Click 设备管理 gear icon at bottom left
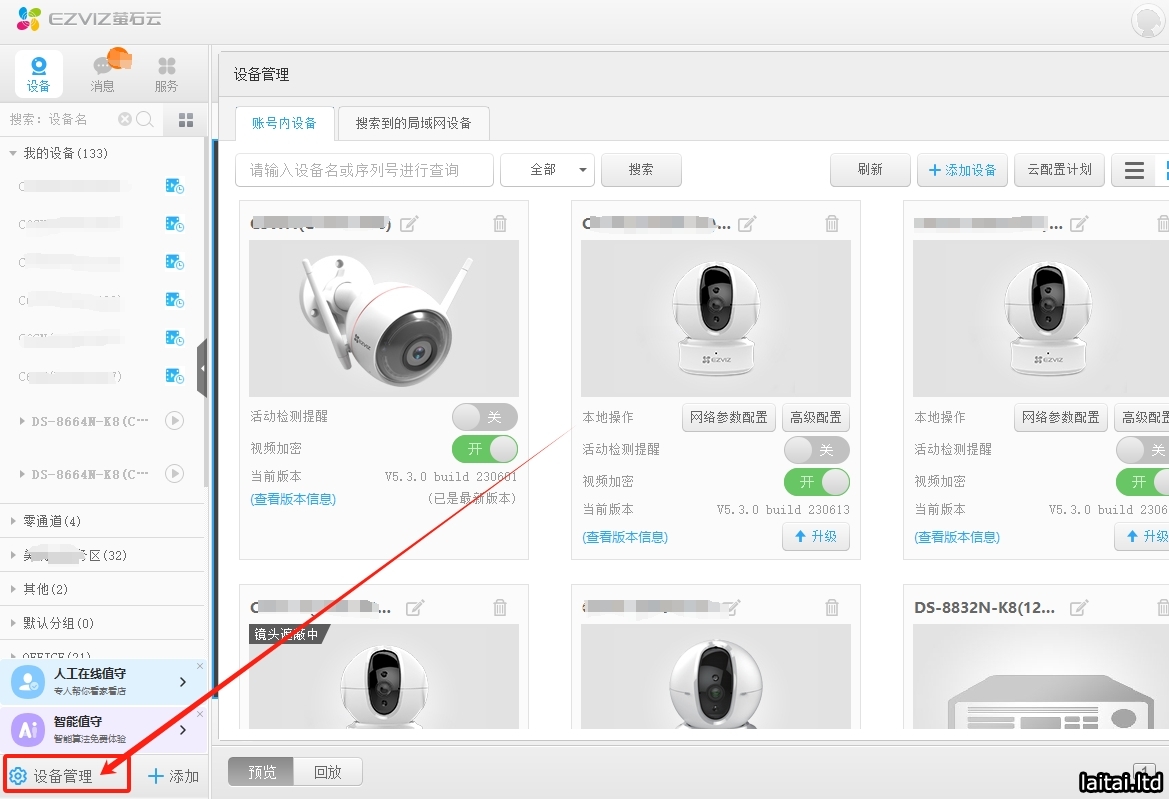1169x799 pixels. pyautogui.click(x=17, y=776)
